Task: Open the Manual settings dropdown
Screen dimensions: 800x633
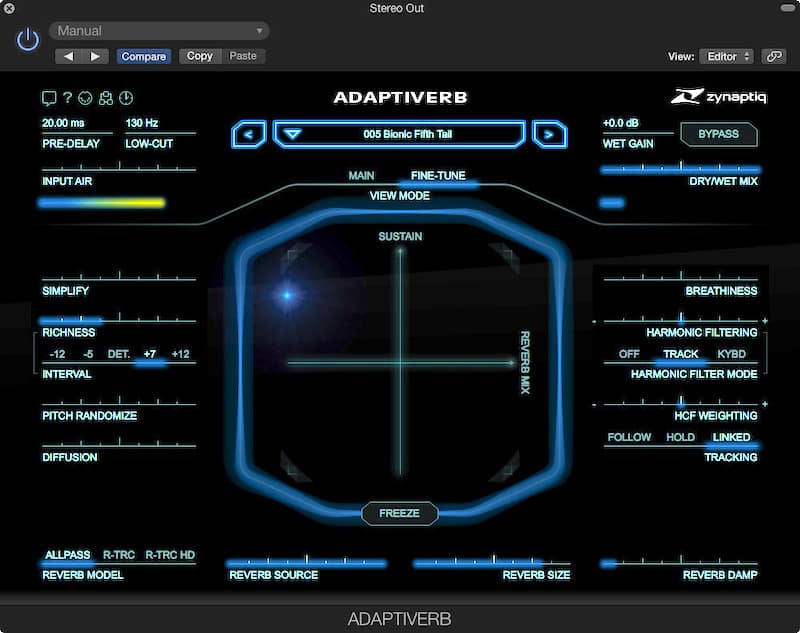Action: [x=159, y=31]
